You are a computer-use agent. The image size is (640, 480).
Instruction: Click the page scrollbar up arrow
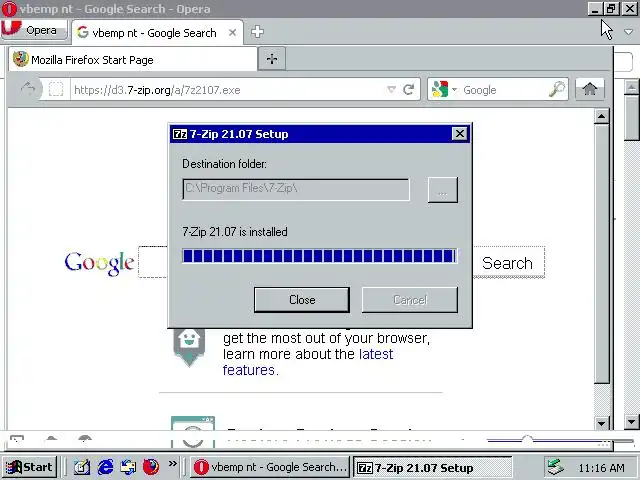point(601,116)
